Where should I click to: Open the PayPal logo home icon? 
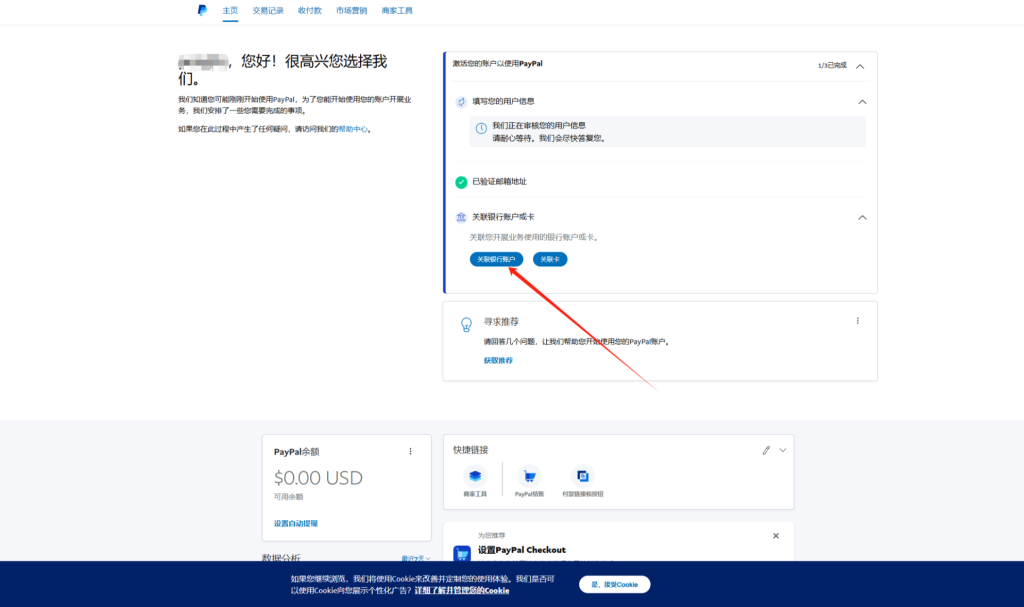203,10
